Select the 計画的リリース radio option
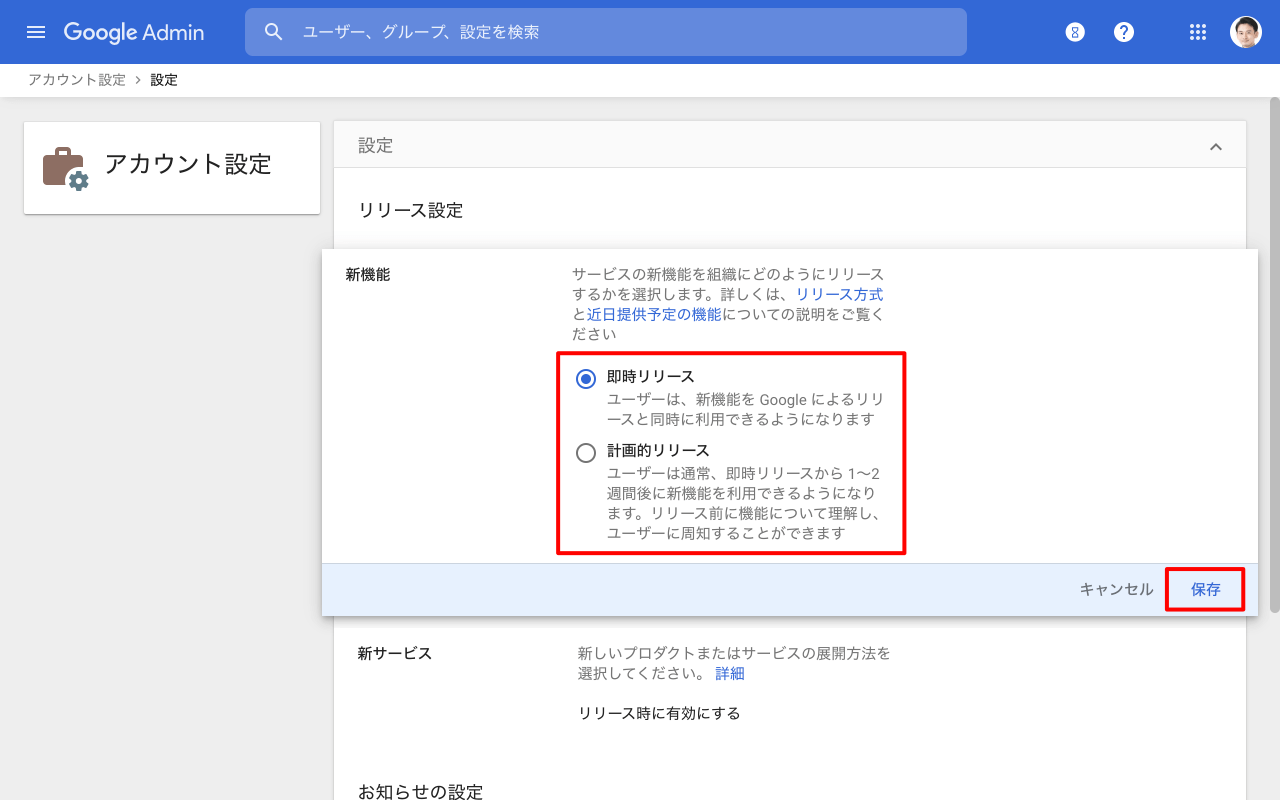The height and width of the screenshot is (800, 1280). 586,453
